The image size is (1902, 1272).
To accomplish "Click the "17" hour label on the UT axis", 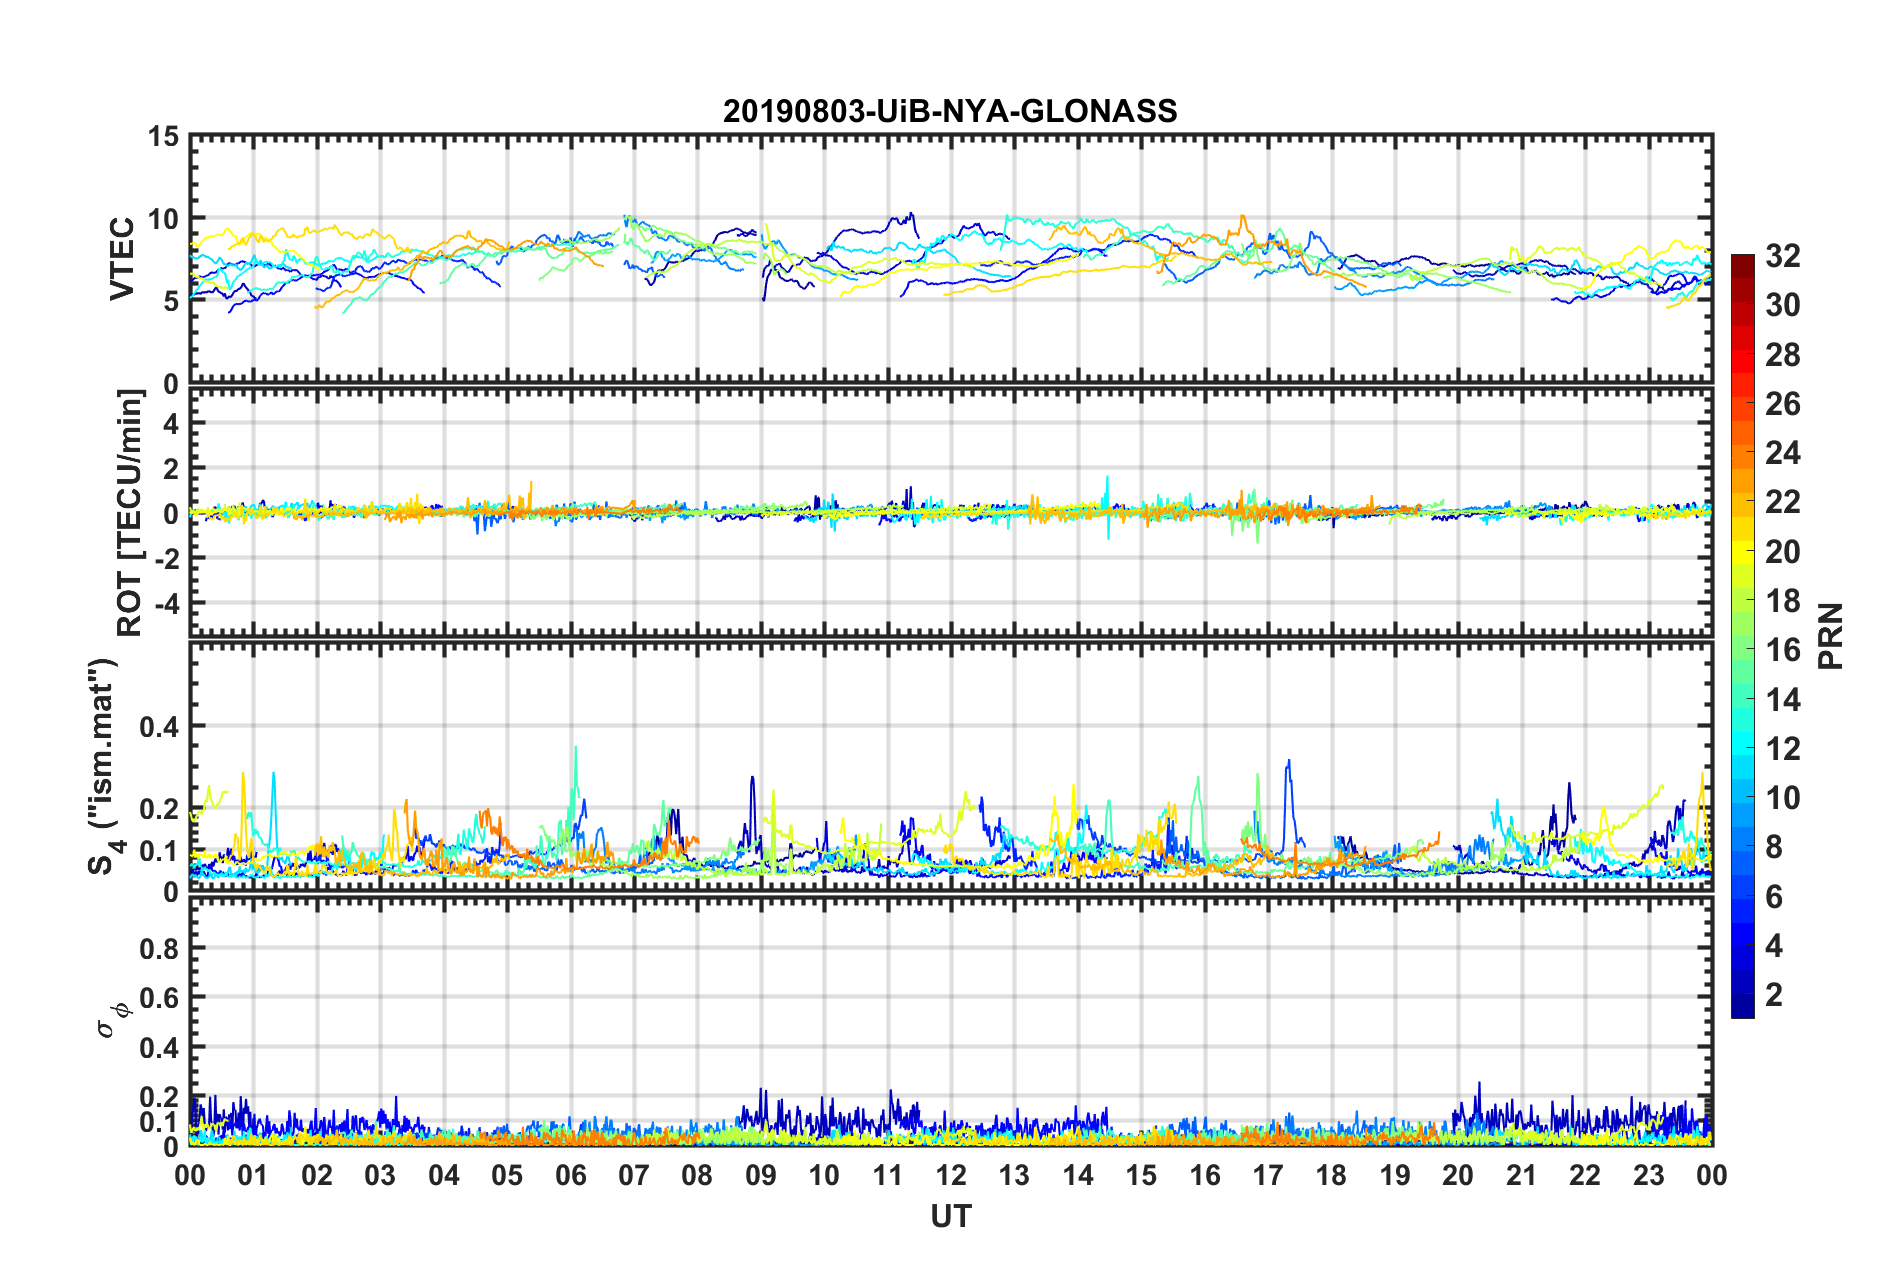I will (1268, 1175).
